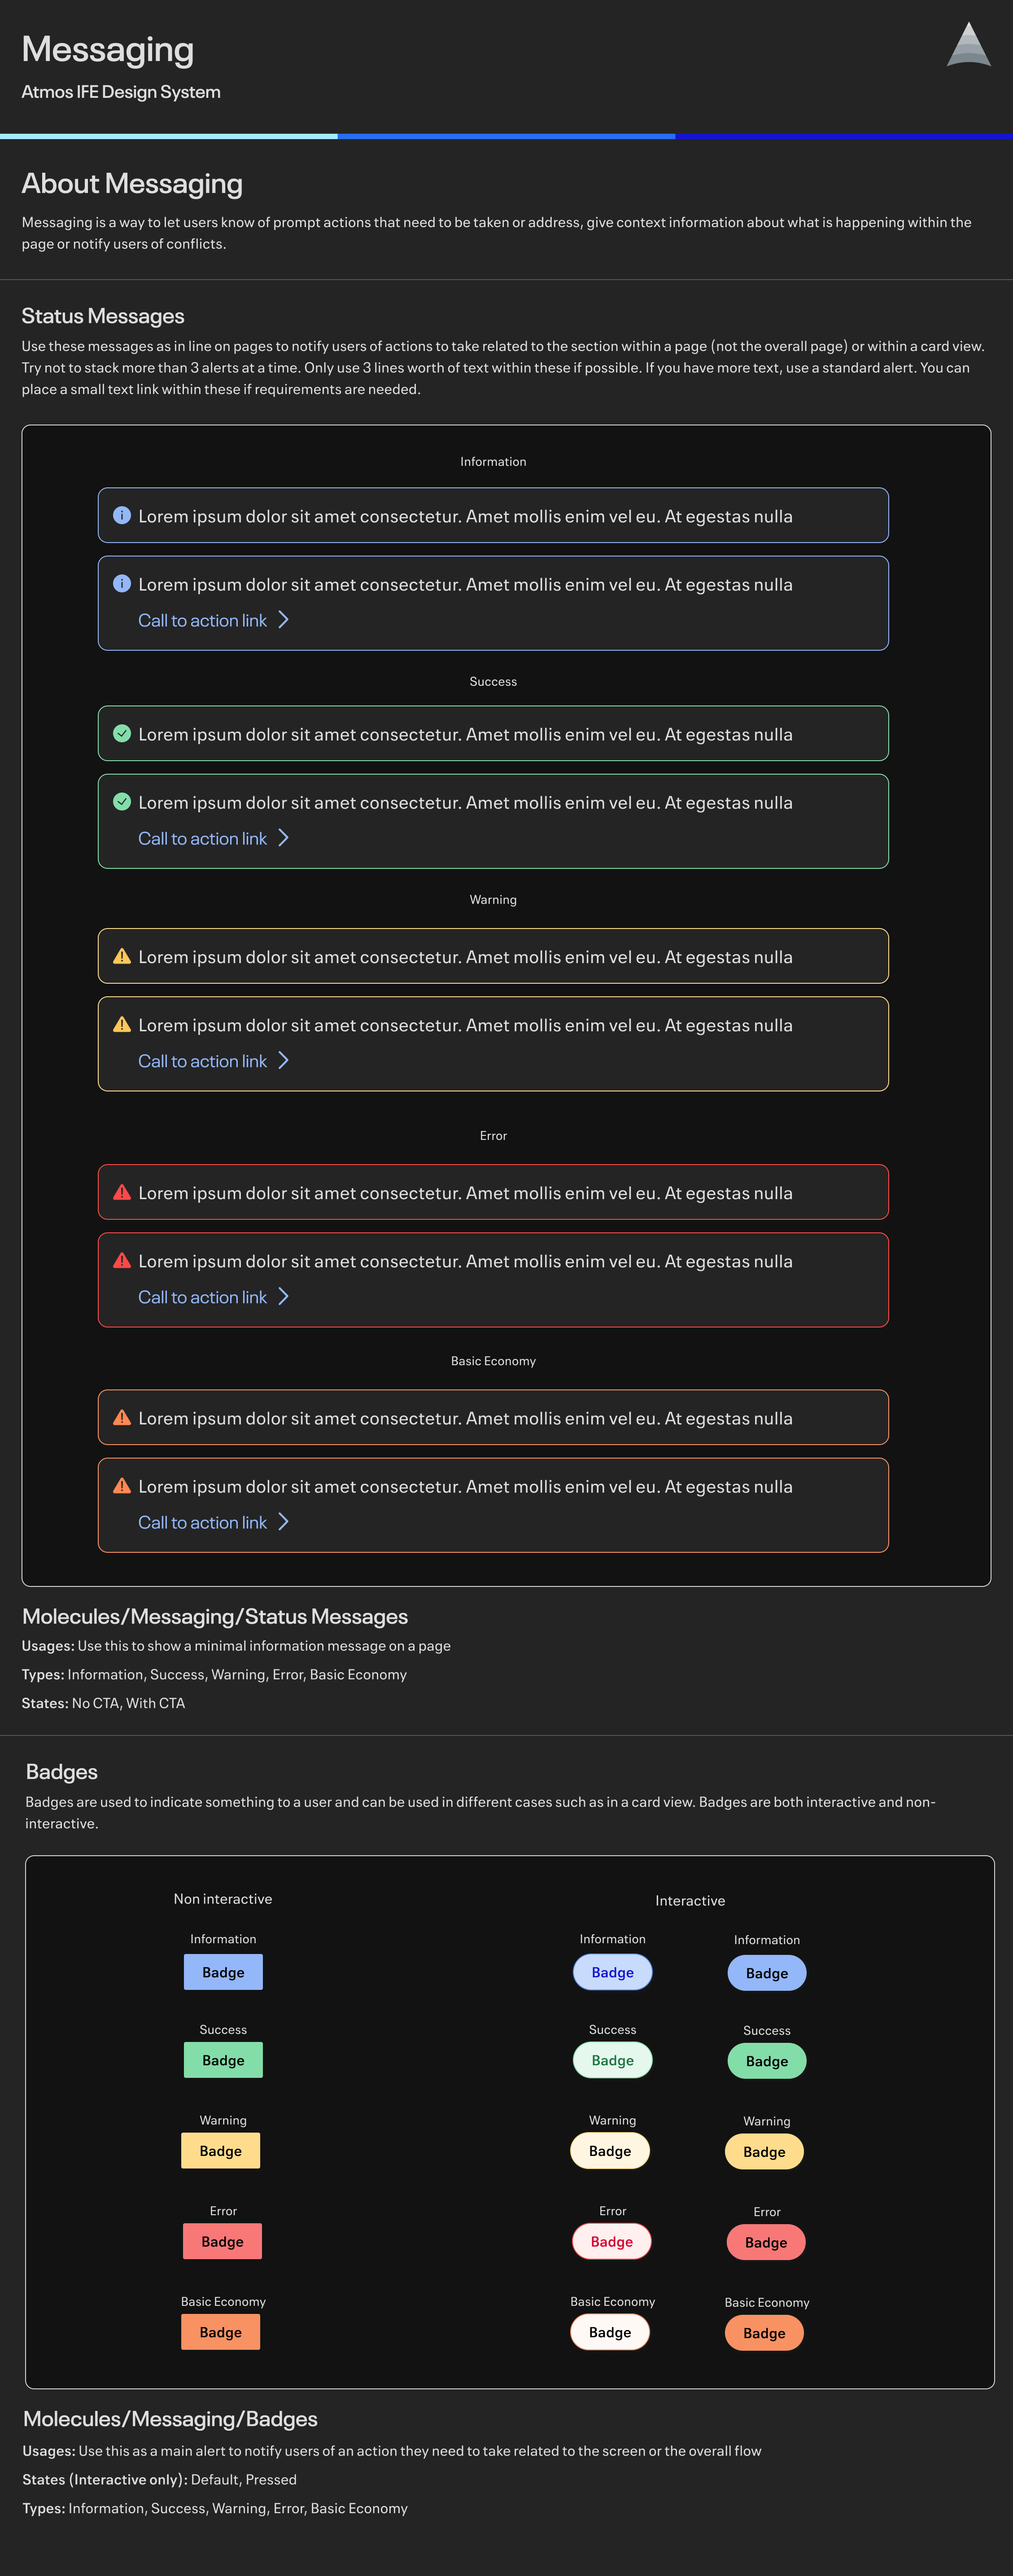Click green checkmark icon in Success message with link

[x=122, y=801]
